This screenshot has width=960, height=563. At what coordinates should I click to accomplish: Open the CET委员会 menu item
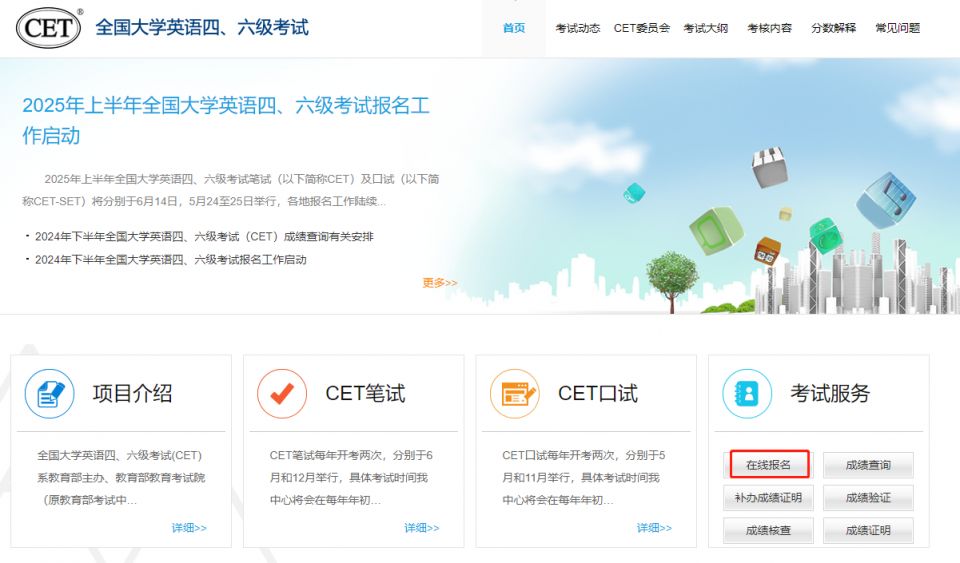tap(641, 28)
